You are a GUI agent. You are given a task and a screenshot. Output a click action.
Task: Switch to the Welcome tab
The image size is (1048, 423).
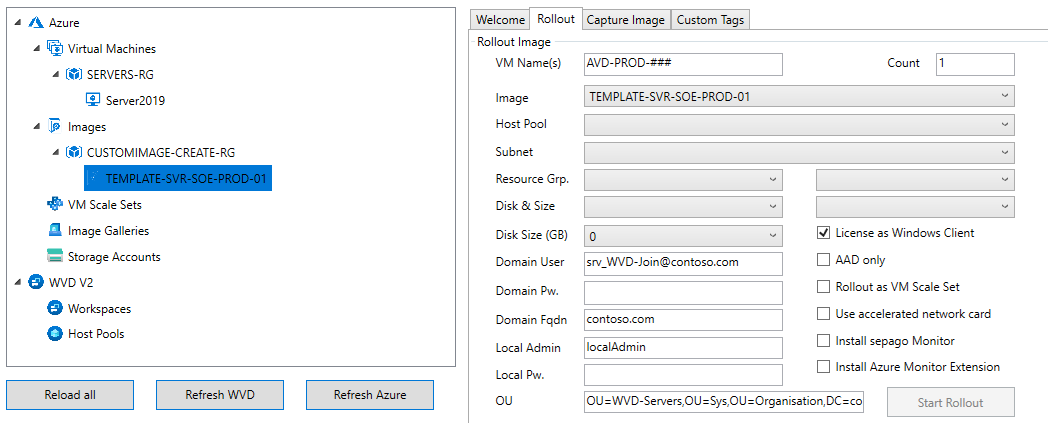pyautogui.click(x=500, y=20)
